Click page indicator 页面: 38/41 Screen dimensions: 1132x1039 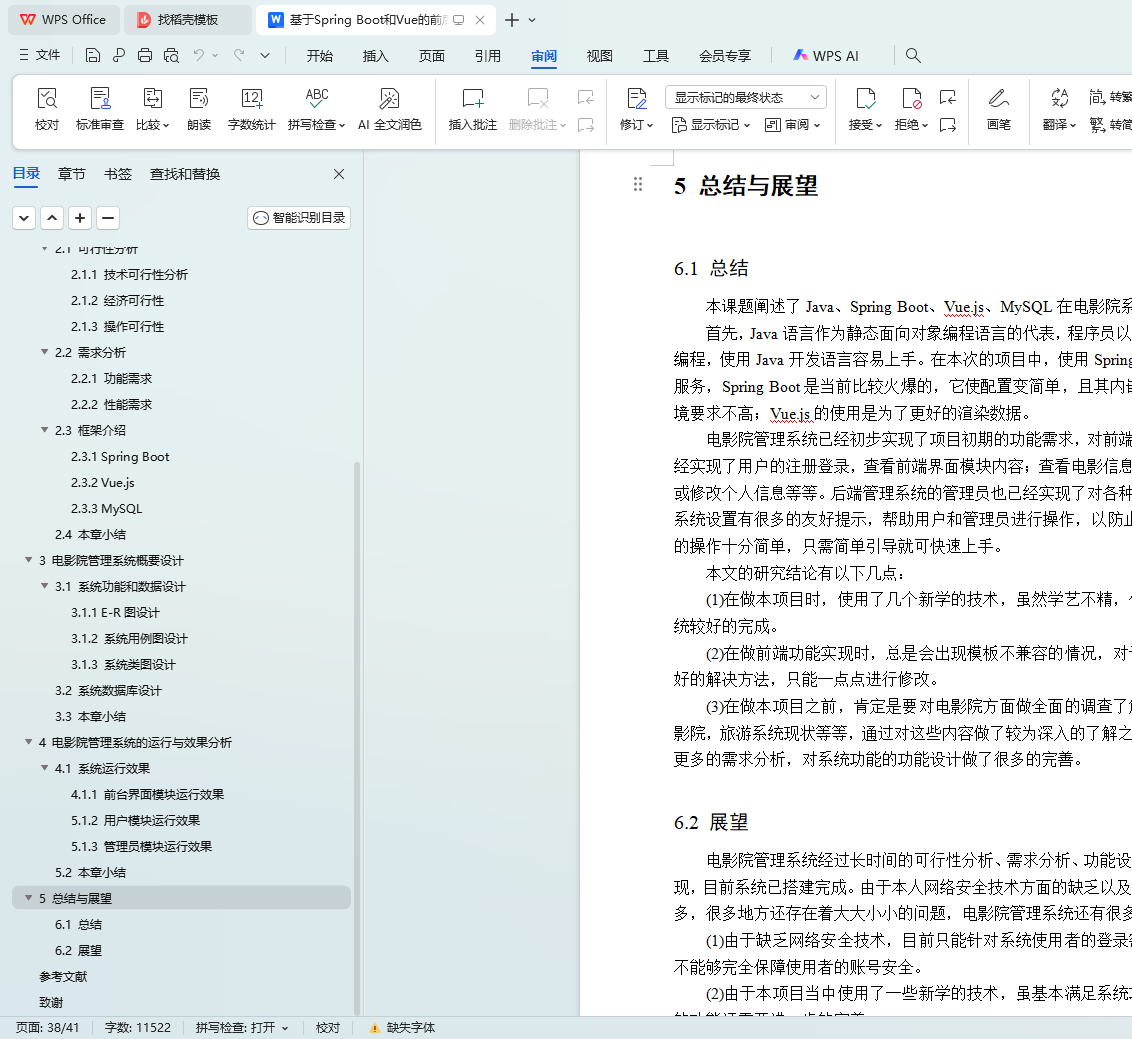tap(48, 1027)
